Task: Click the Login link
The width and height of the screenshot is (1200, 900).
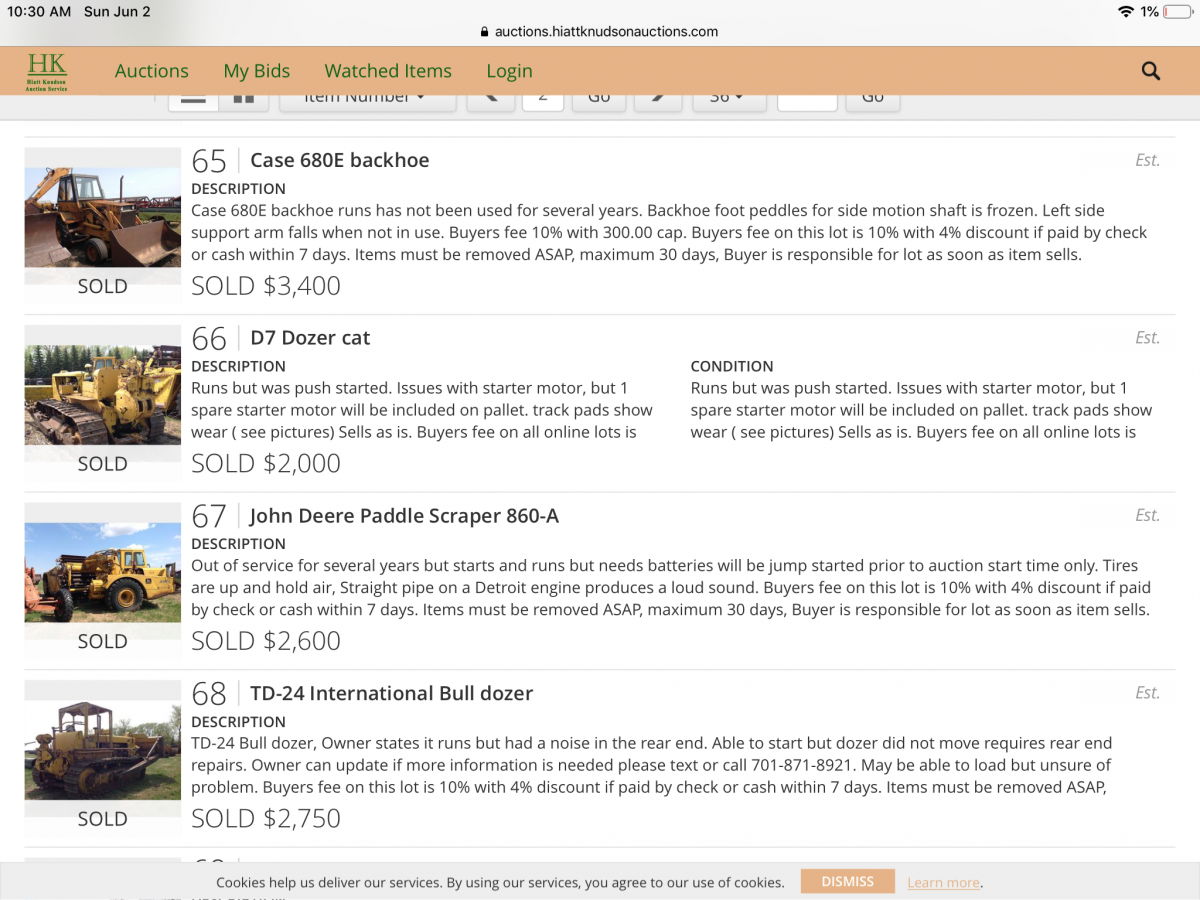Action: pyautogui.click(x=509, y=71)
